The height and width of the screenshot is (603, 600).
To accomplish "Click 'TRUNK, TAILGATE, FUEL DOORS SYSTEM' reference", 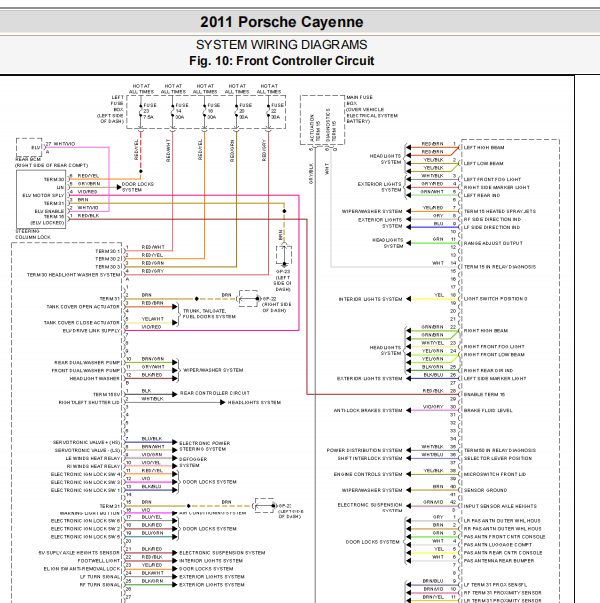I will 209,314.
